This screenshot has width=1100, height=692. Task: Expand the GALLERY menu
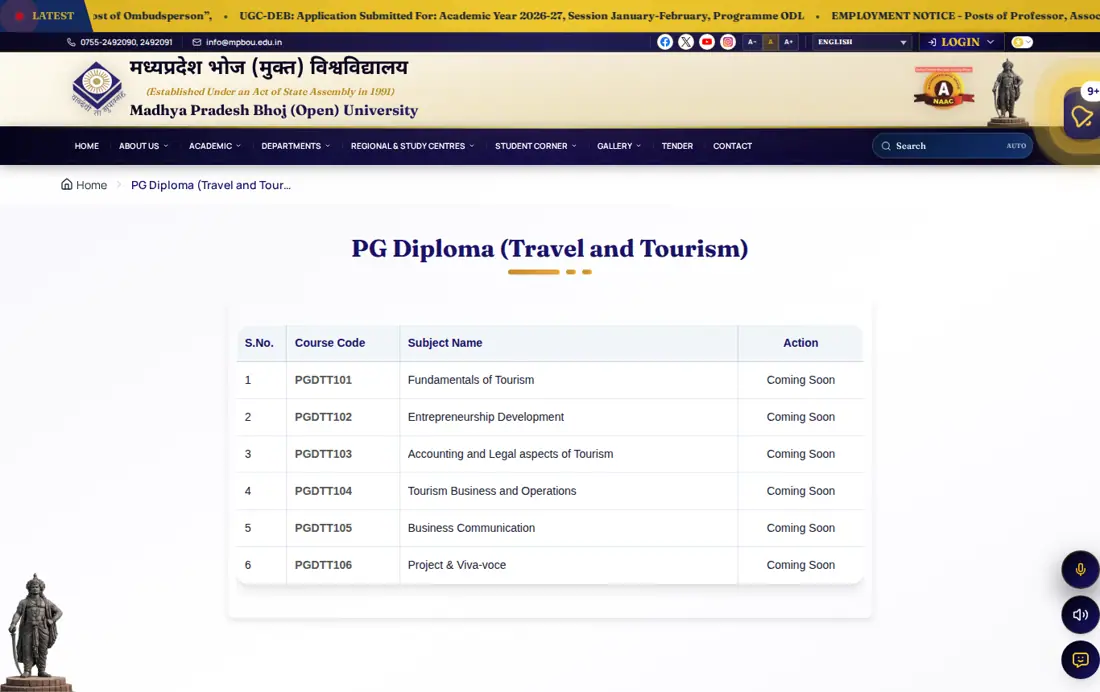pyautogui.click(x=619, y=146)
